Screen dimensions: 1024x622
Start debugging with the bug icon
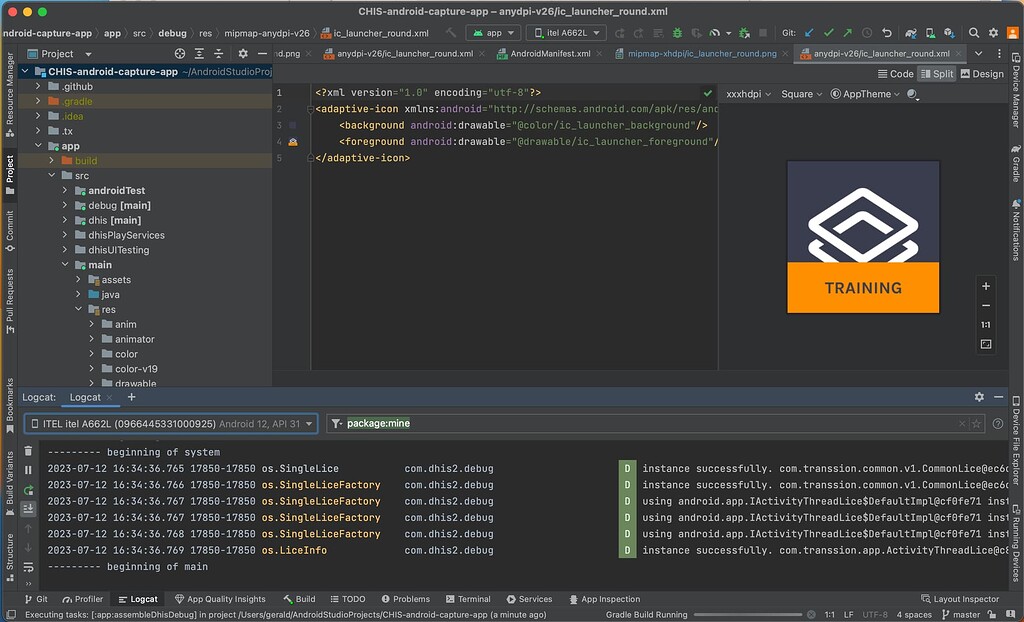pyautogui.click(x=677, y=31)
